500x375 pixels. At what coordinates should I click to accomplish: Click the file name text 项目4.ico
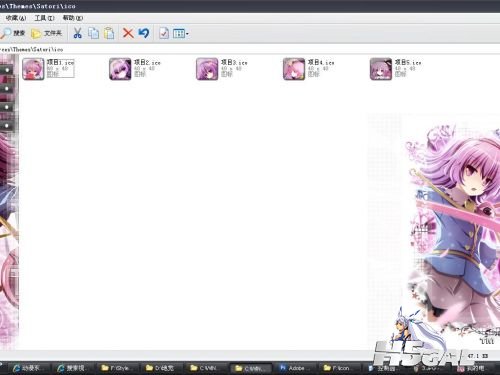click(321, 62)
